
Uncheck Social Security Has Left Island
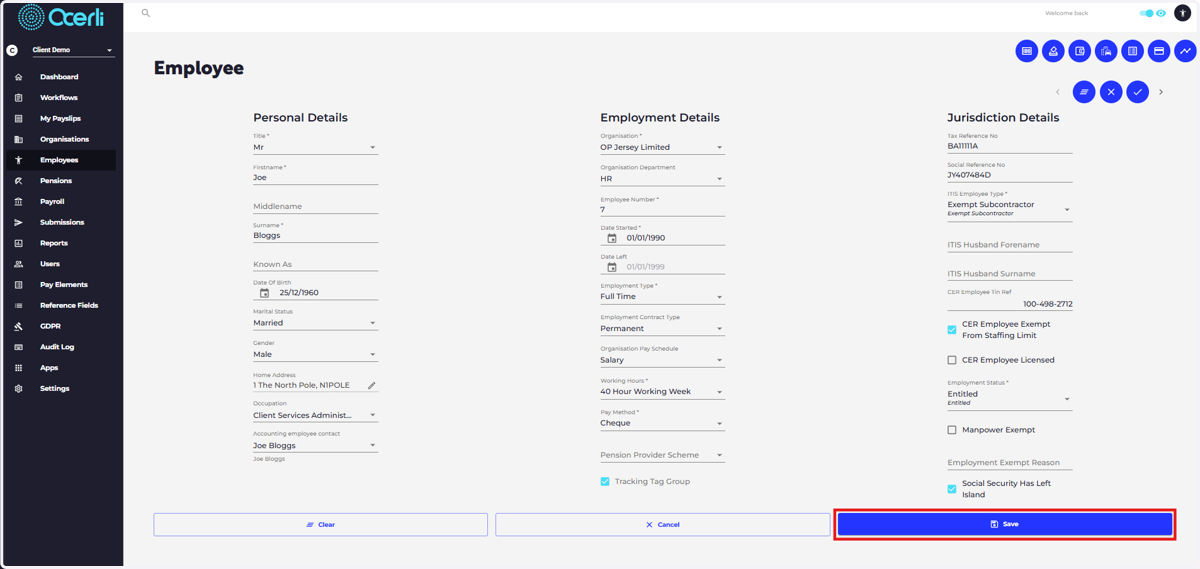pos(952,489)
